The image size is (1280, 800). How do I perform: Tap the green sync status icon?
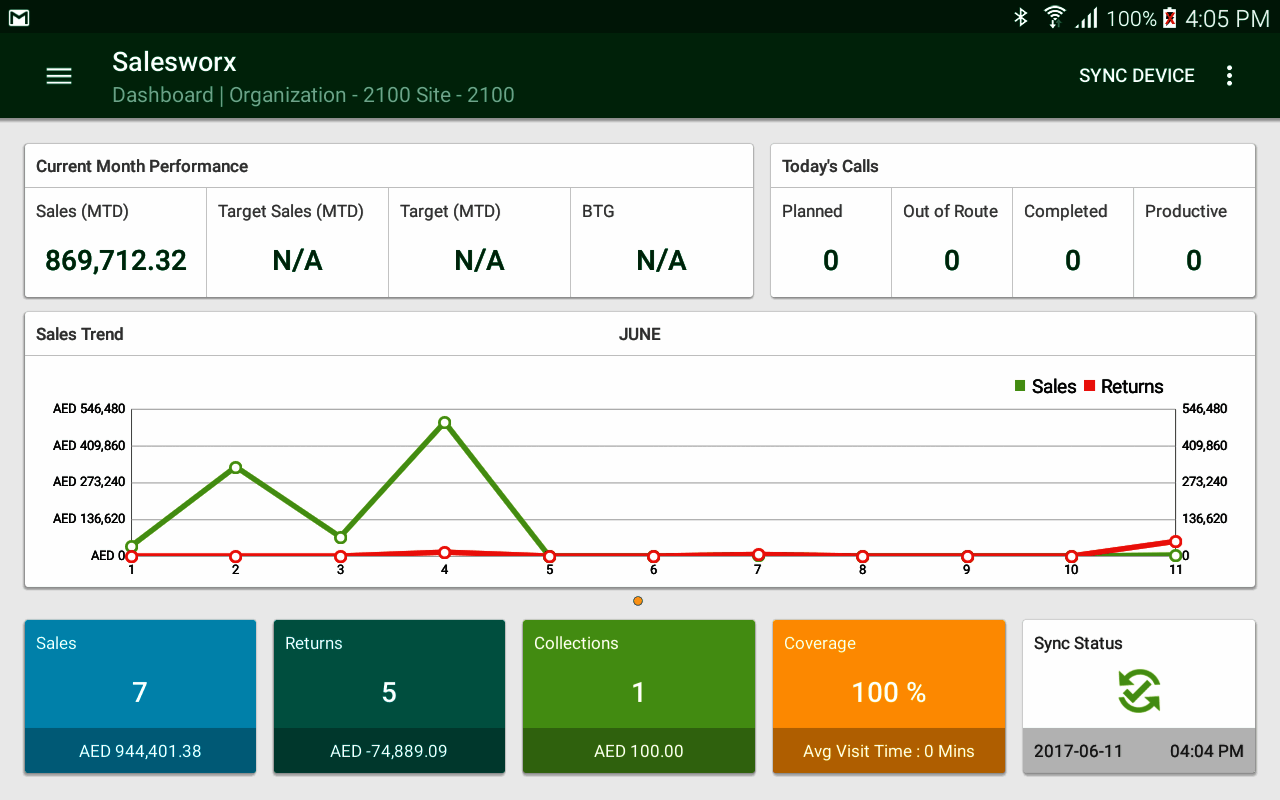coord(1139,691)
